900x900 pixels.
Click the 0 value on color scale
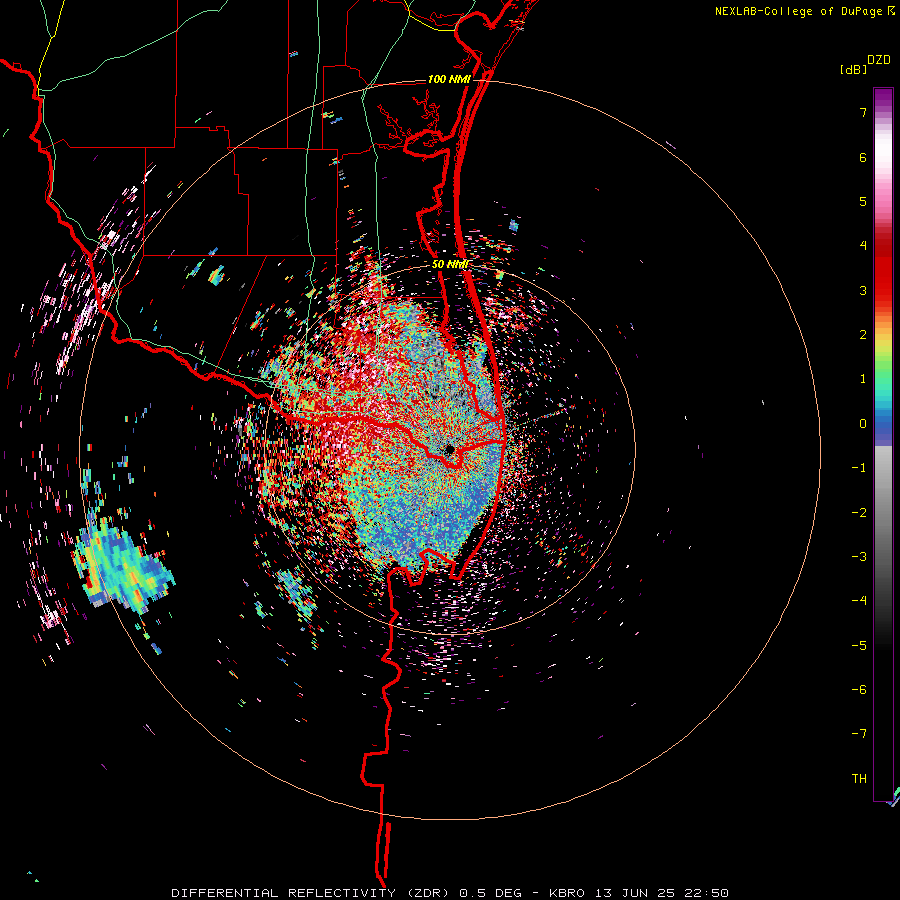click(x=863, y=424)
